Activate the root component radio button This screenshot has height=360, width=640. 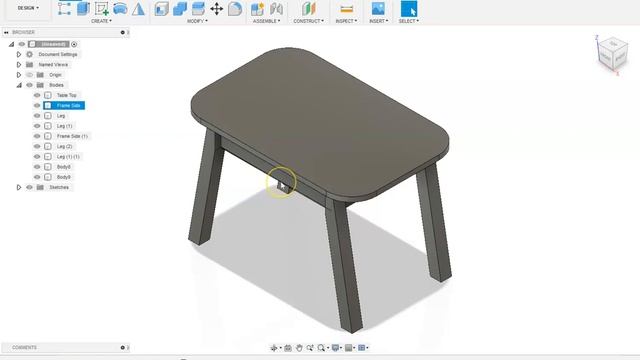[74, 44]
